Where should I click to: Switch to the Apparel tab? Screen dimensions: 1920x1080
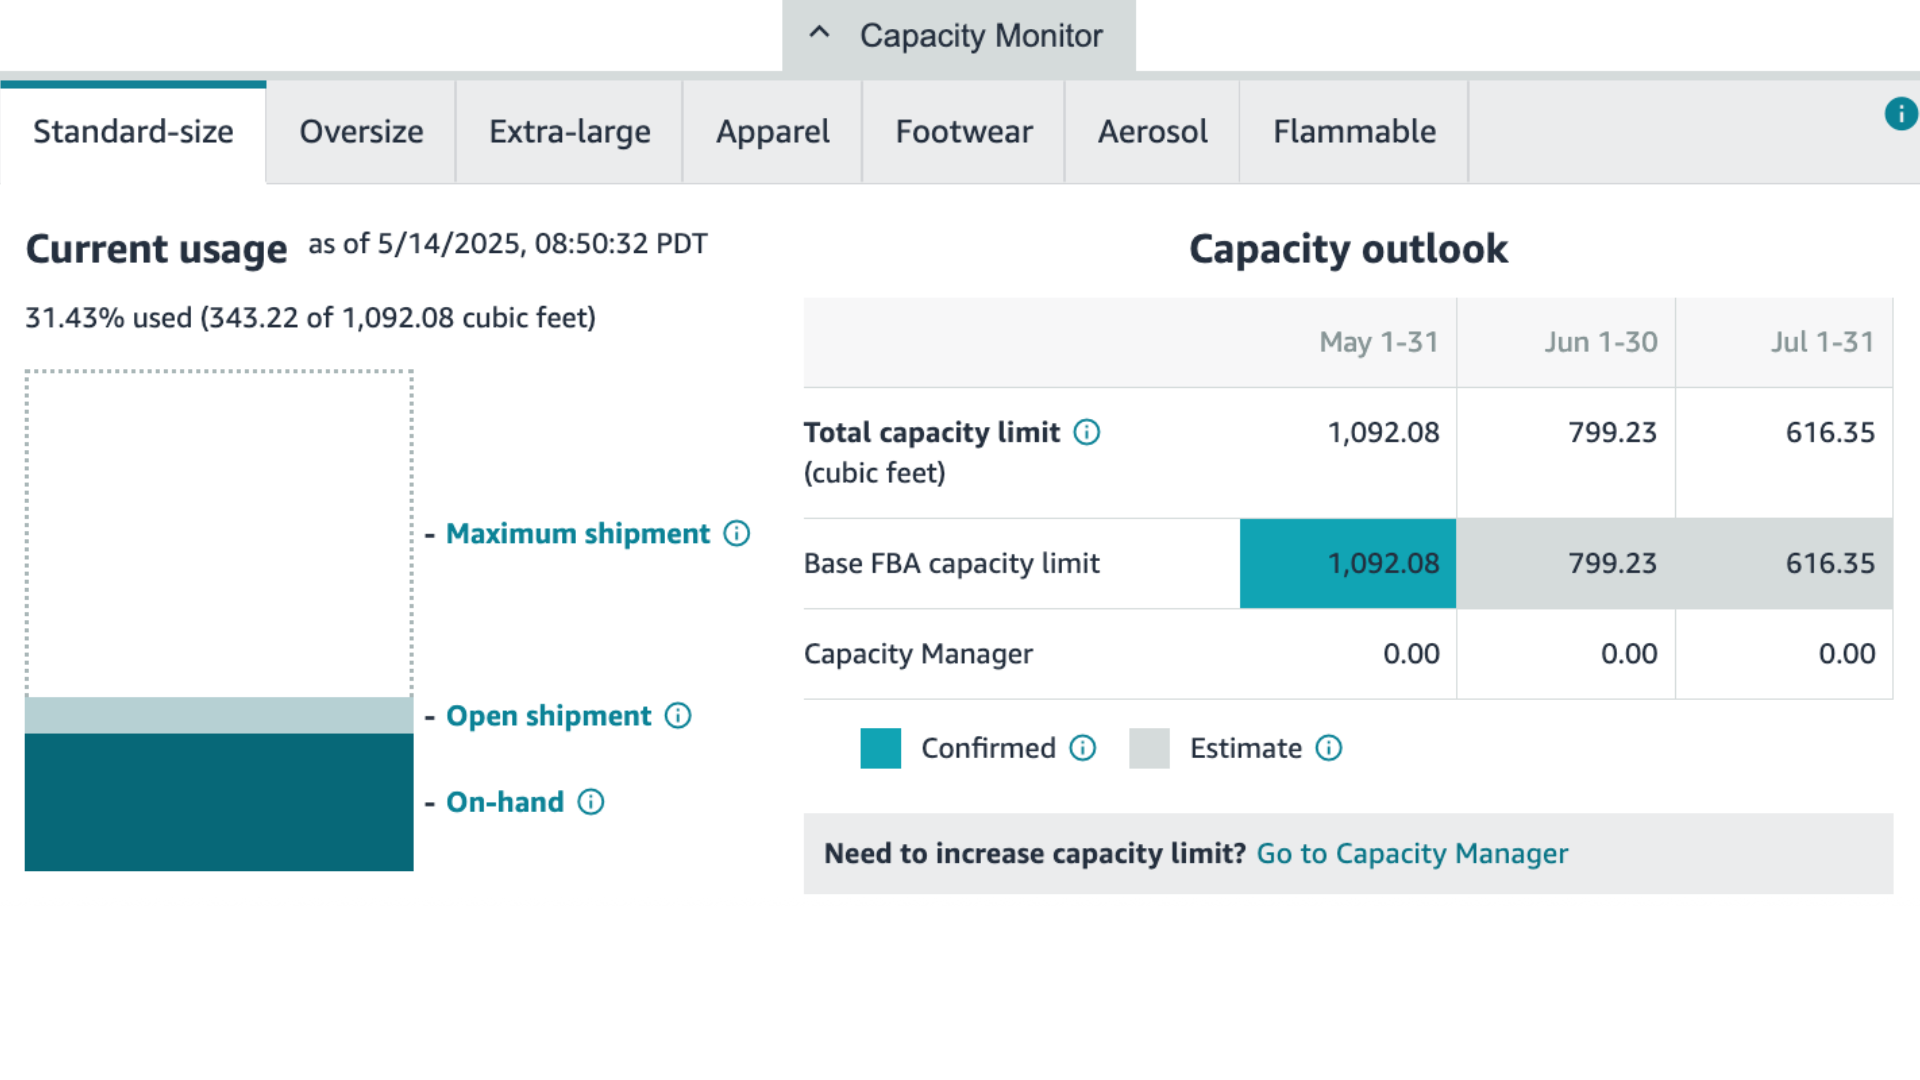coord(772,132)
